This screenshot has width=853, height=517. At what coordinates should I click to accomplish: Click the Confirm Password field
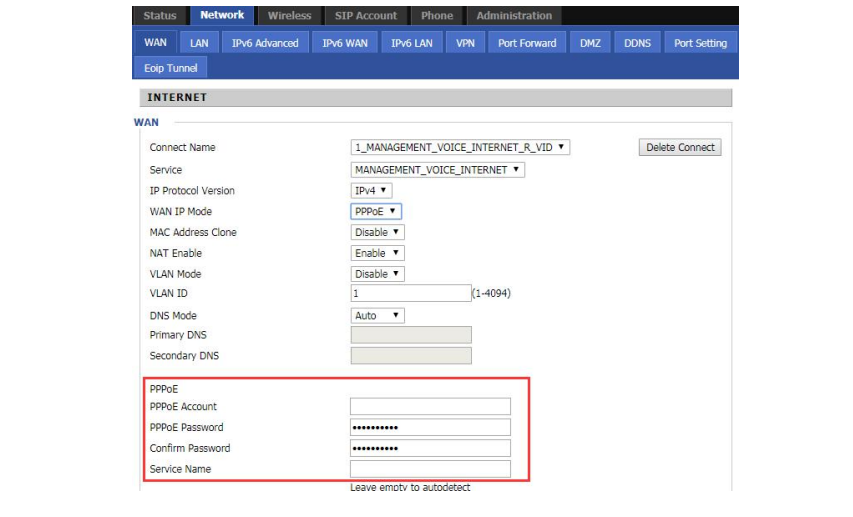(430, 448)
